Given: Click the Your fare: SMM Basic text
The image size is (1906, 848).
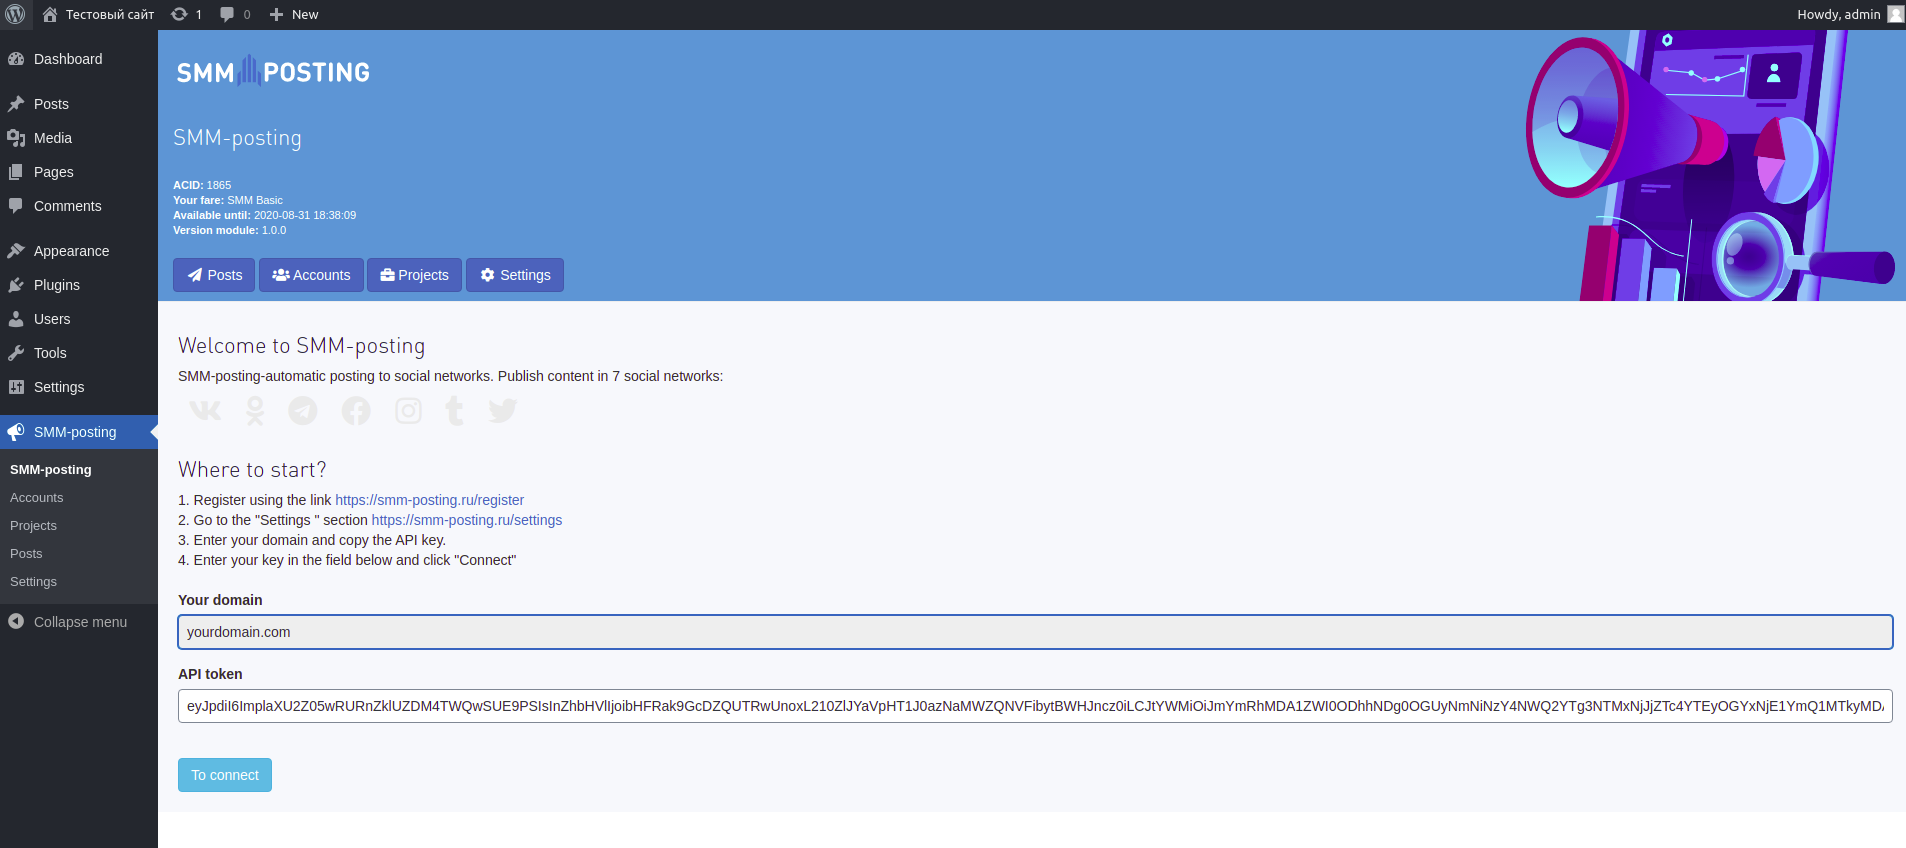Looking at the screenshot, I should coord(228,200).
